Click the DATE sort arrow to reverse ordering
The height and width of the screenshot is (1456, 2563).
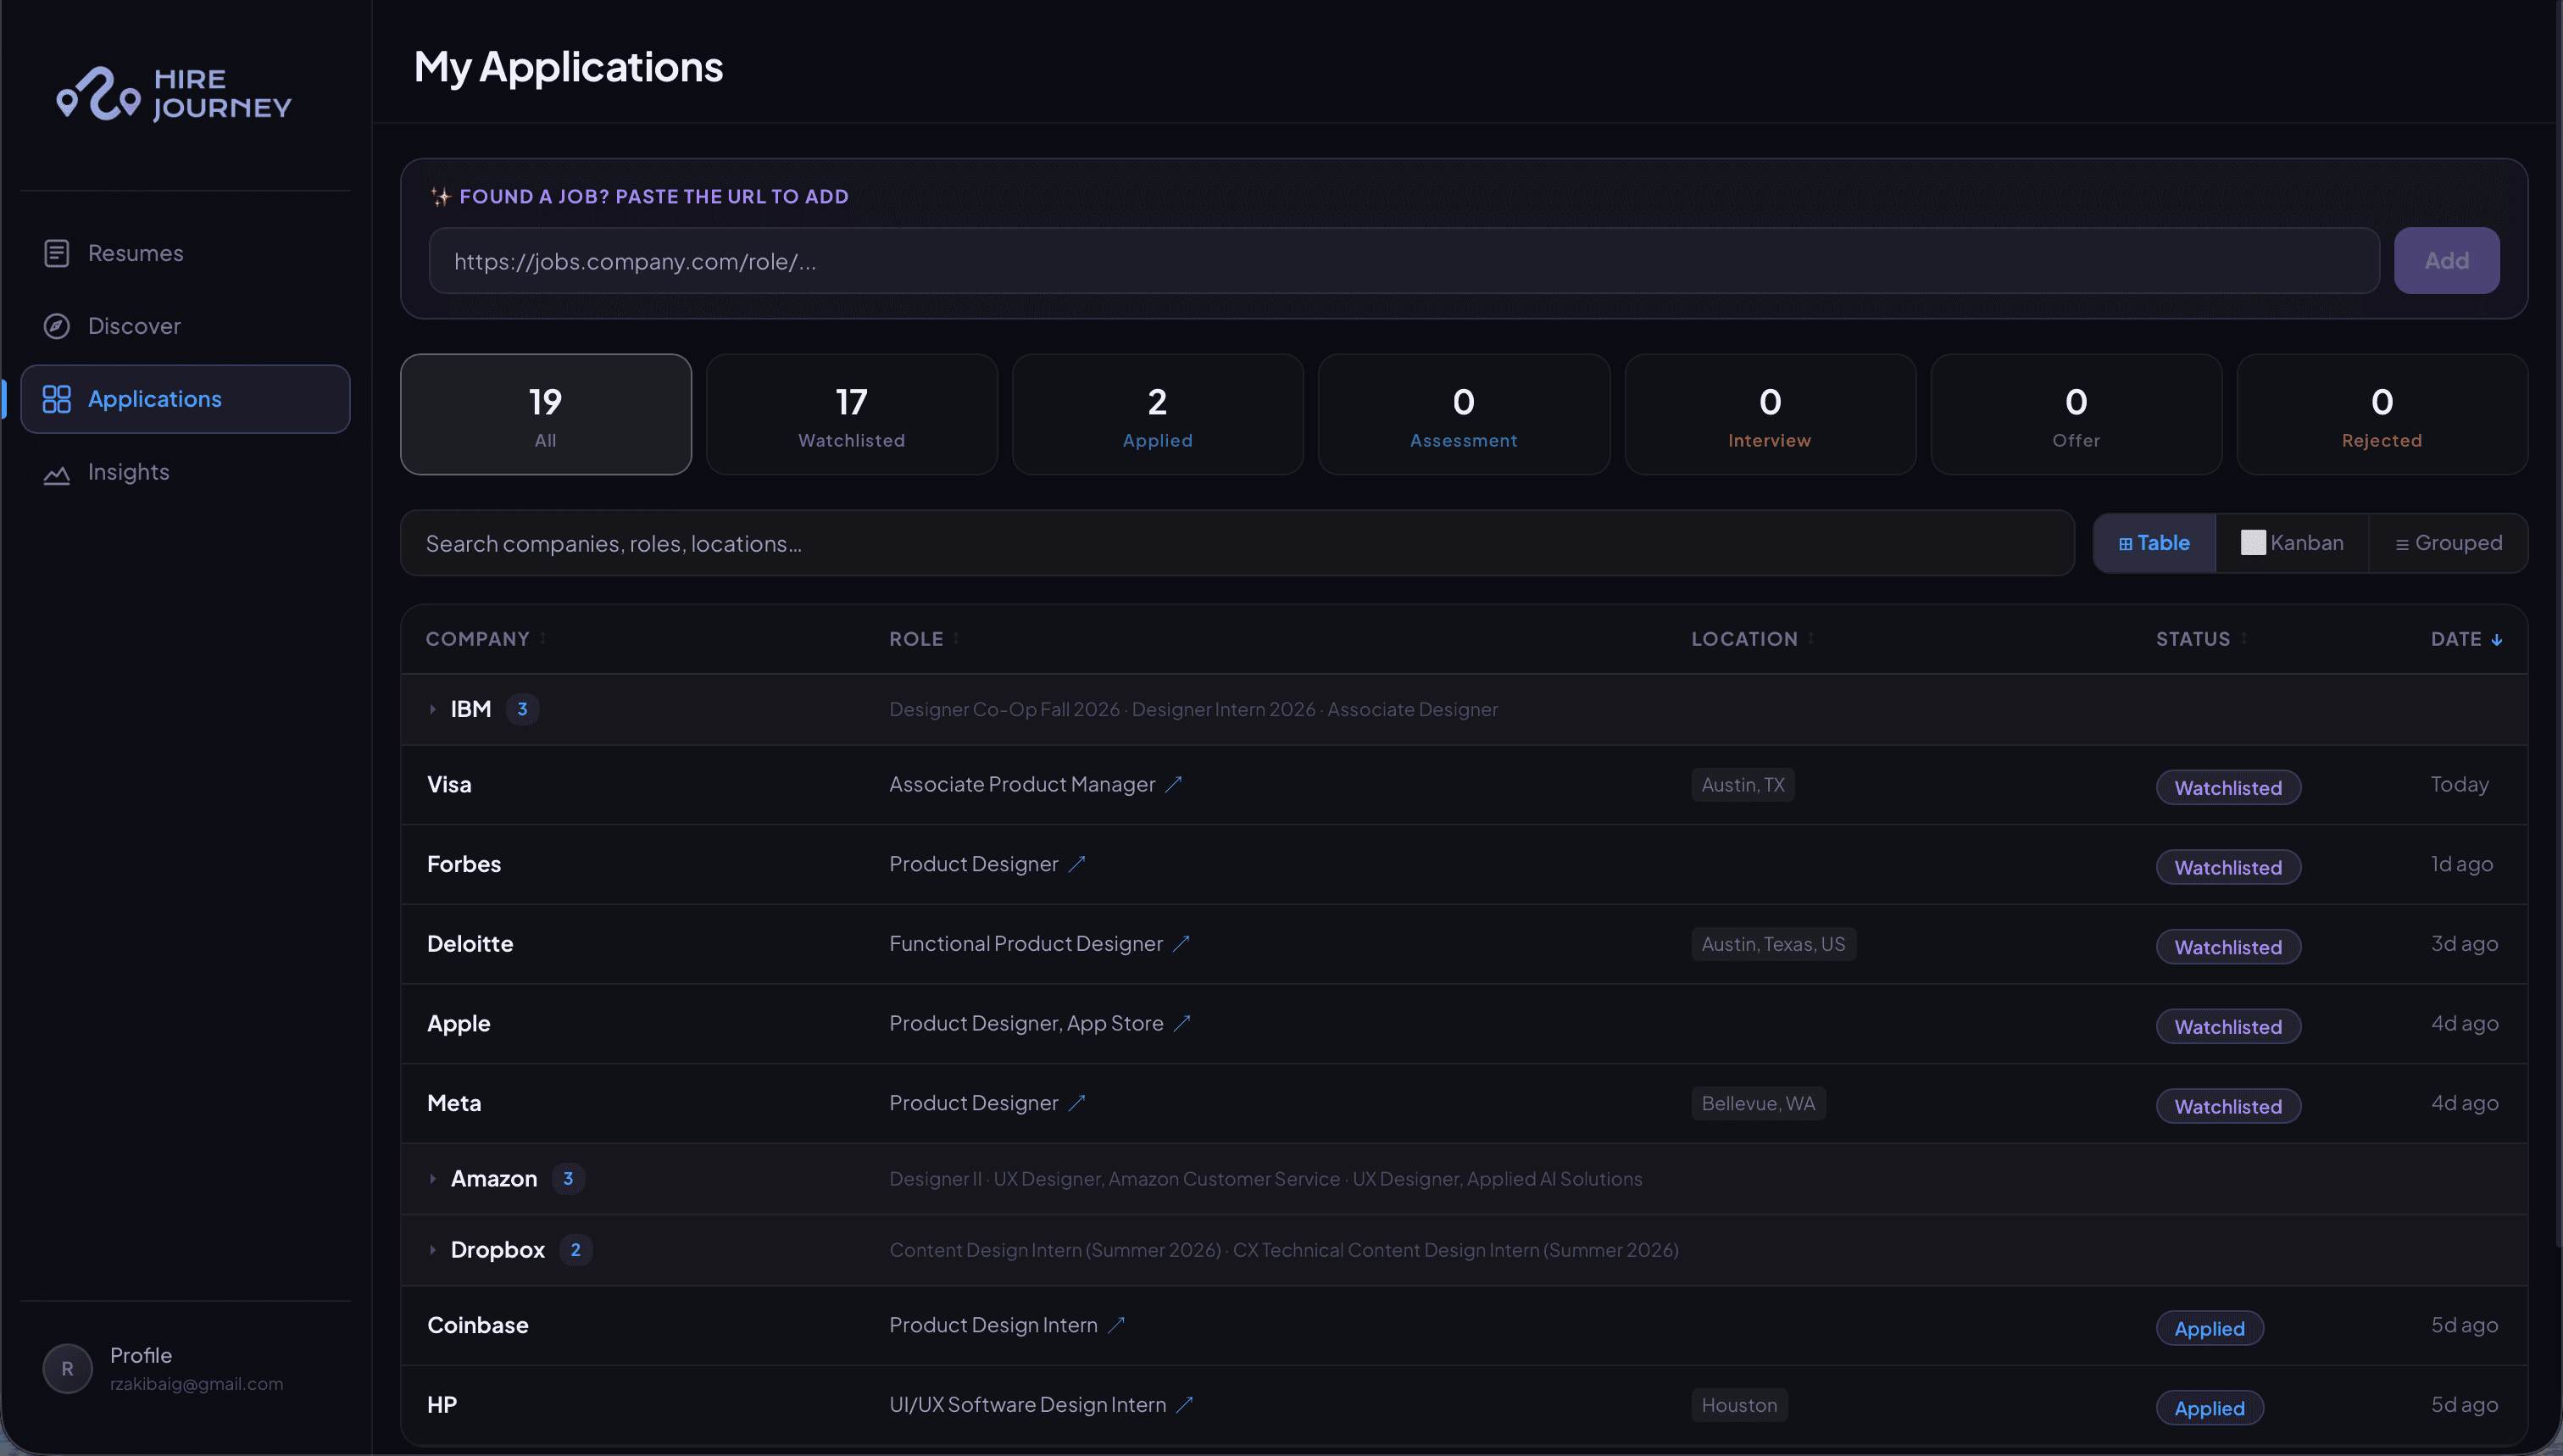tap(2498, 639)
